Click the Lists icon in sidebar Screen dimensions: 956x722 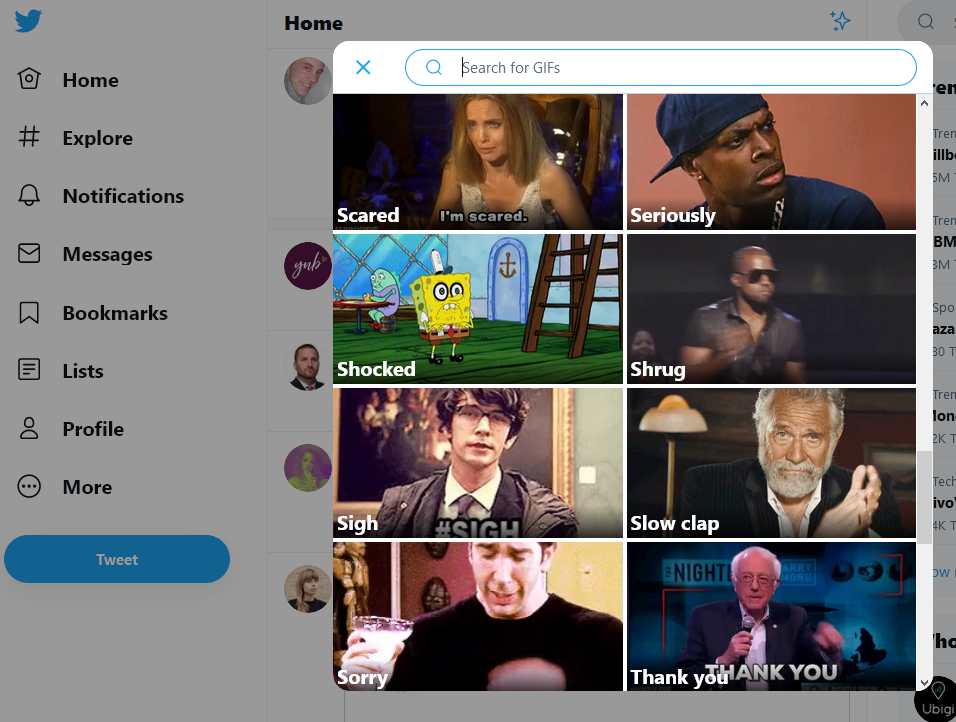tap(29, 370)
